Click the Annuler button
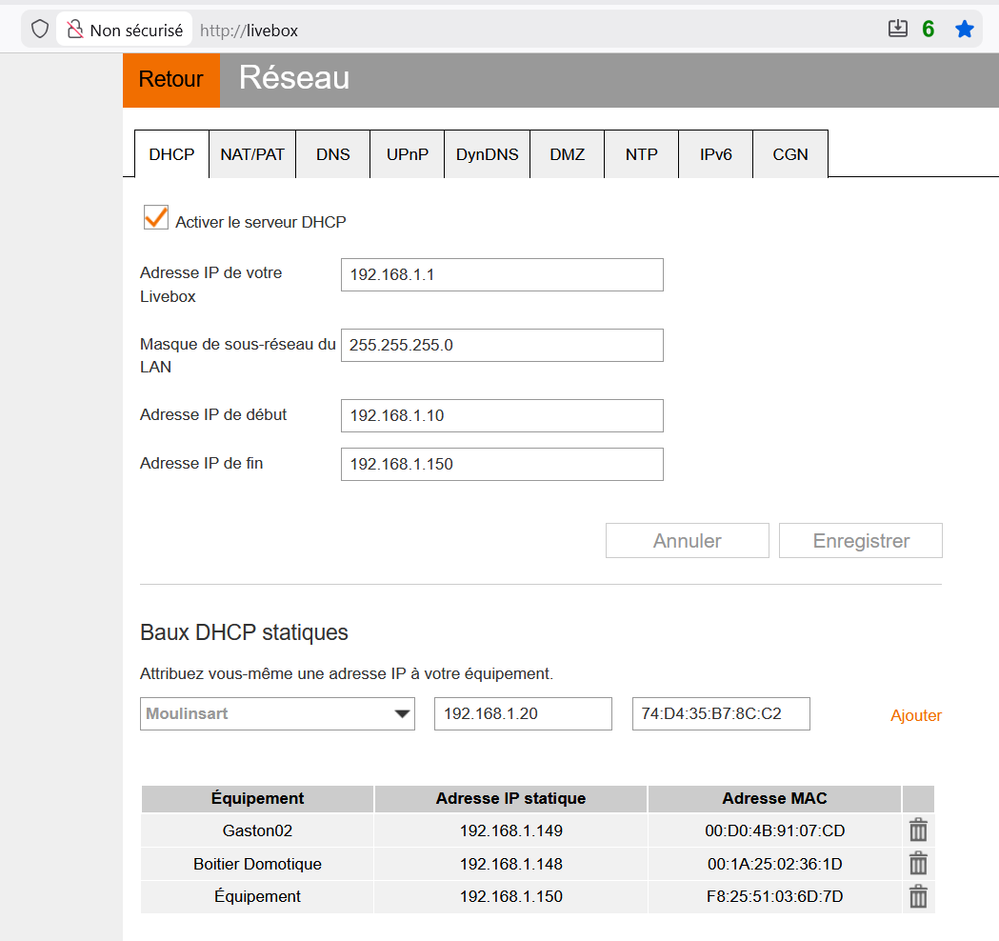This screenshot has height=941, width=999. point(687,541)
